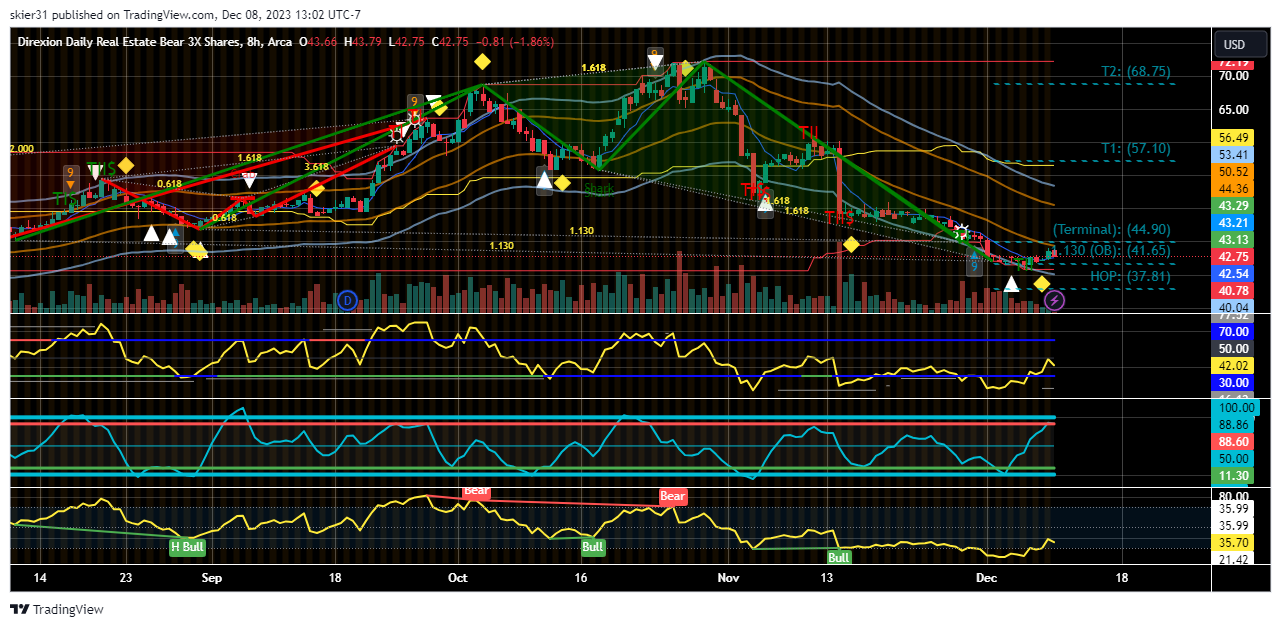Select the (Terminal): (44.90) label
Screen dimensions: 1281x627
[1111, 229]
